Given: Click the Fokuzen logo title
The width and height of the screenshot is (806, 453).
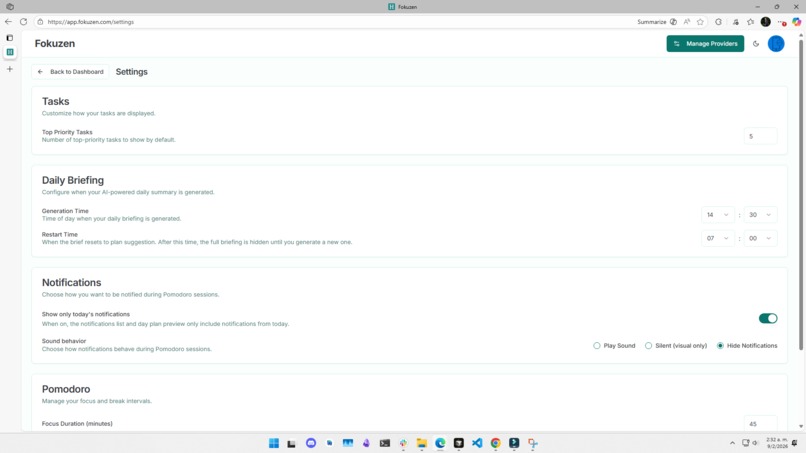Looking at the screenshot, I should 55,44.
